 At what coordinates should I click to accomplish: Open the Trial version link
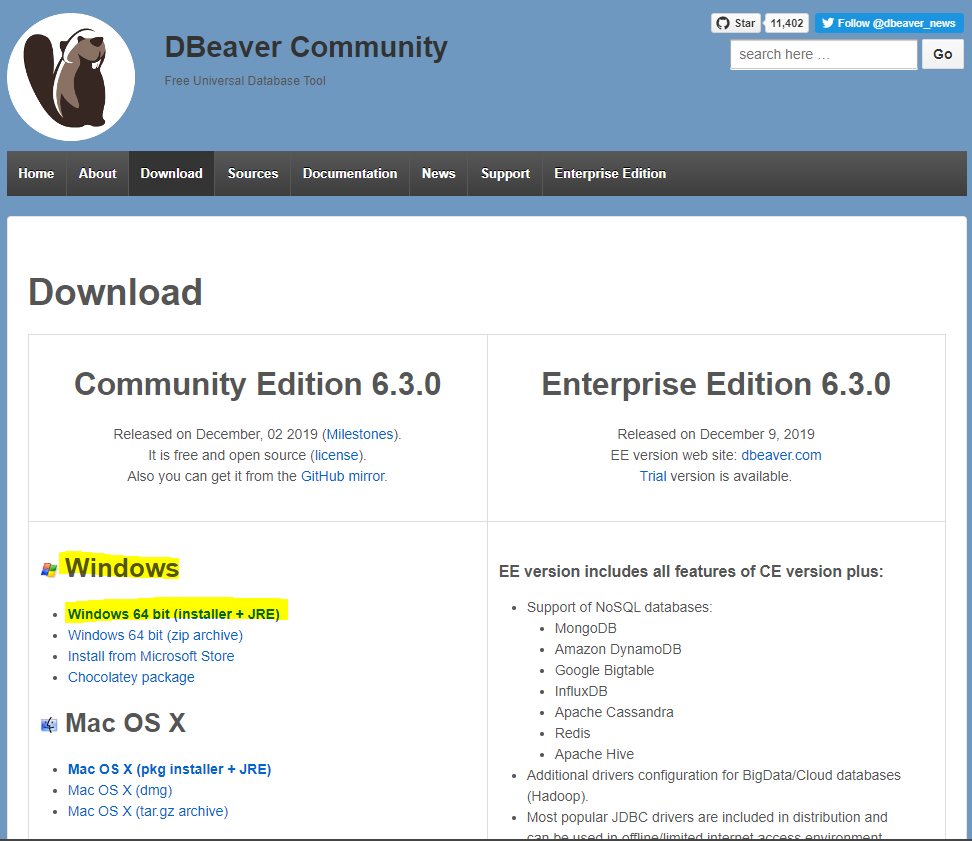pos(653,477)
